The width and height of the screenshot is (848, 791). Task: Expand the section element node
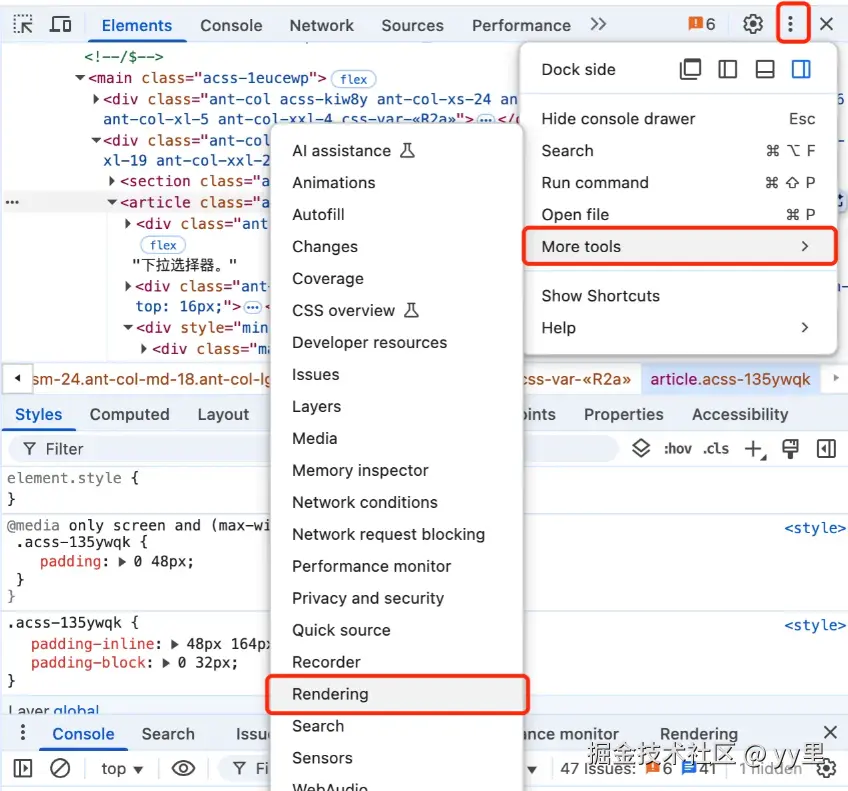coord(112,181)
